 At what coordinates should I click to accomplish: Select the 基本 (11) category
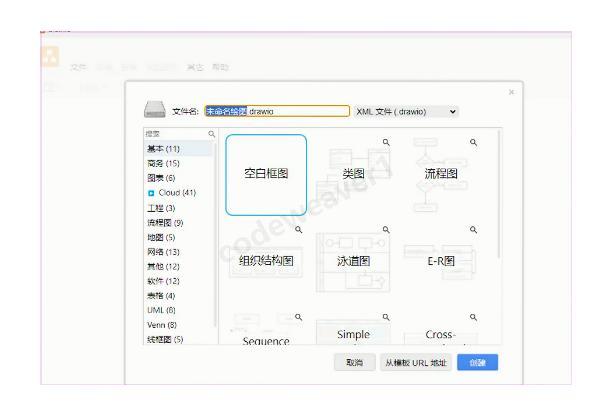point(179,149)
